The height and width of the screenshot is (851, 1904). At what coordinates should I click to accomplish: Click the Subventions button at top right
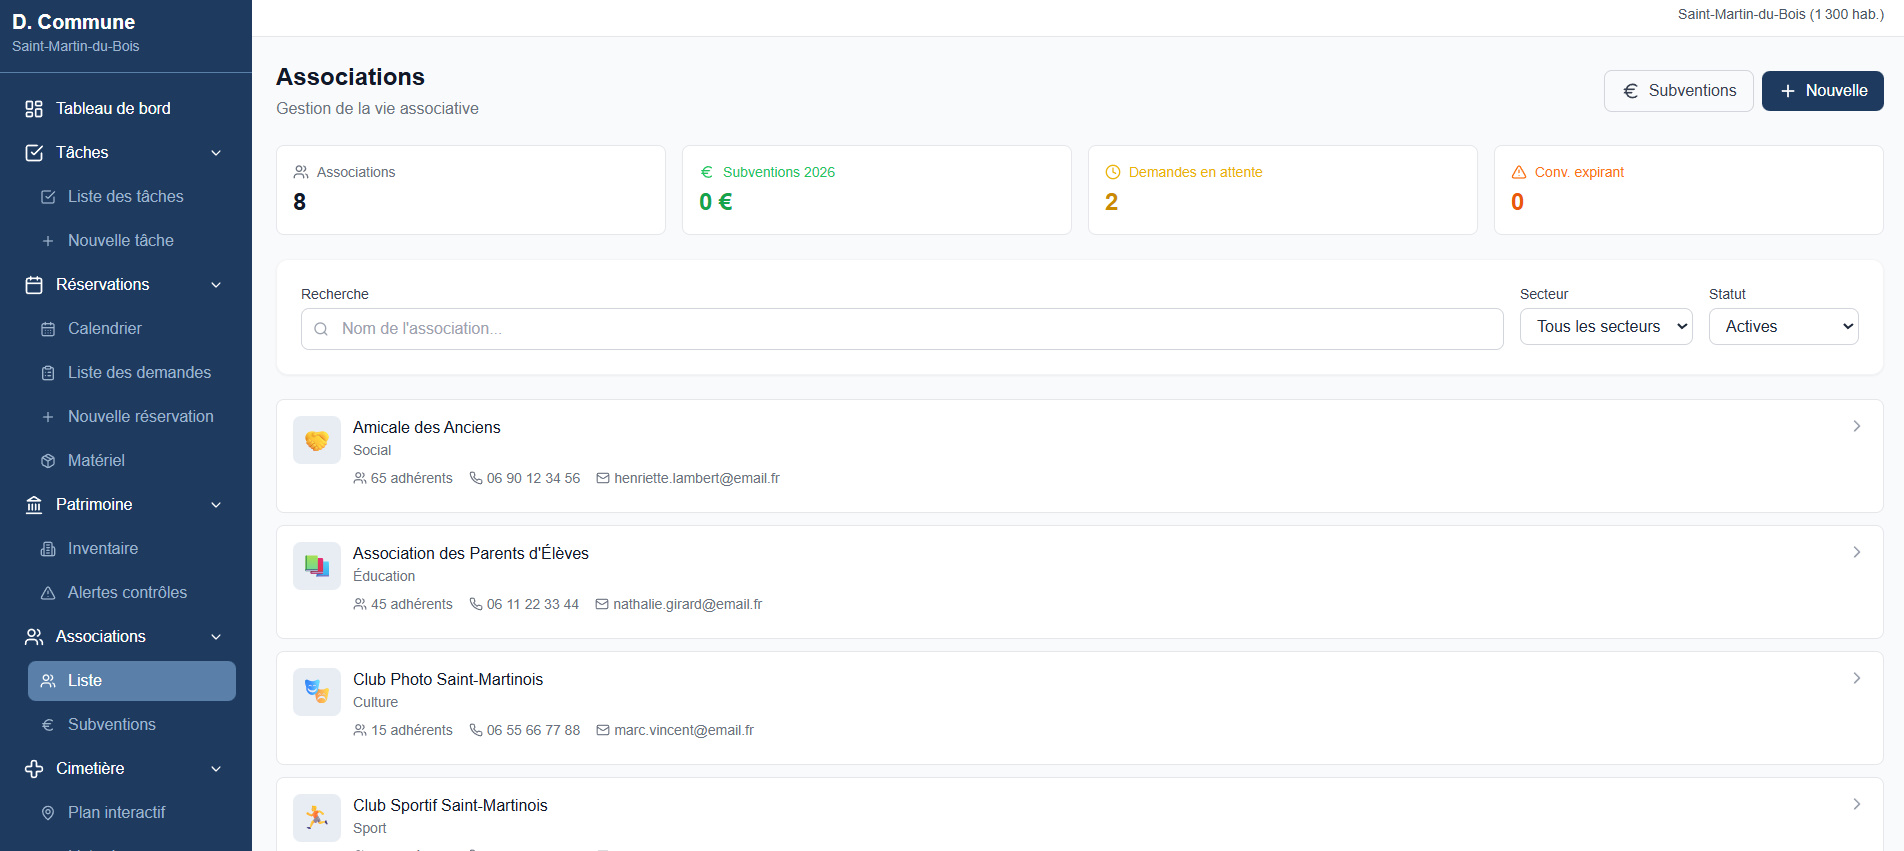[x=1678, y=91]
